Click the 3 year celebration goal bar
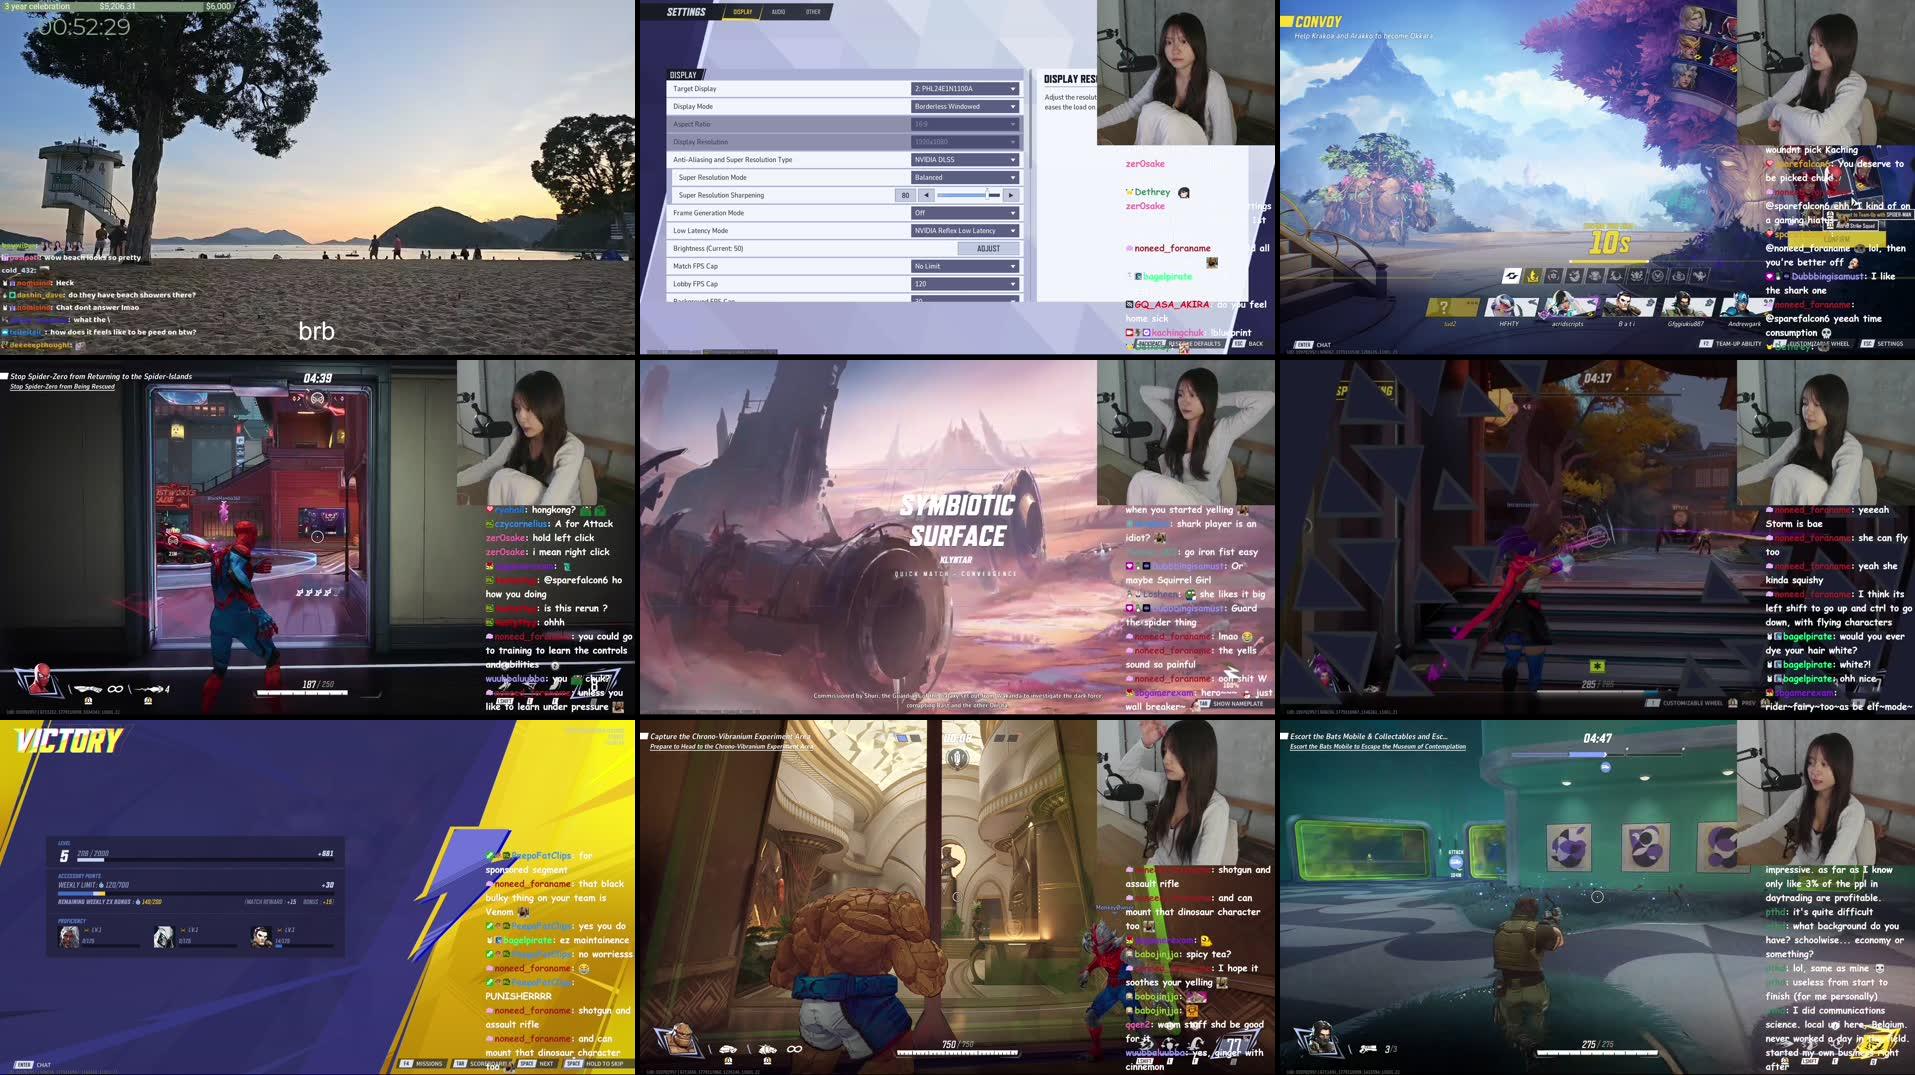The image size is (1915, 1075). click(x=117, y=6)
